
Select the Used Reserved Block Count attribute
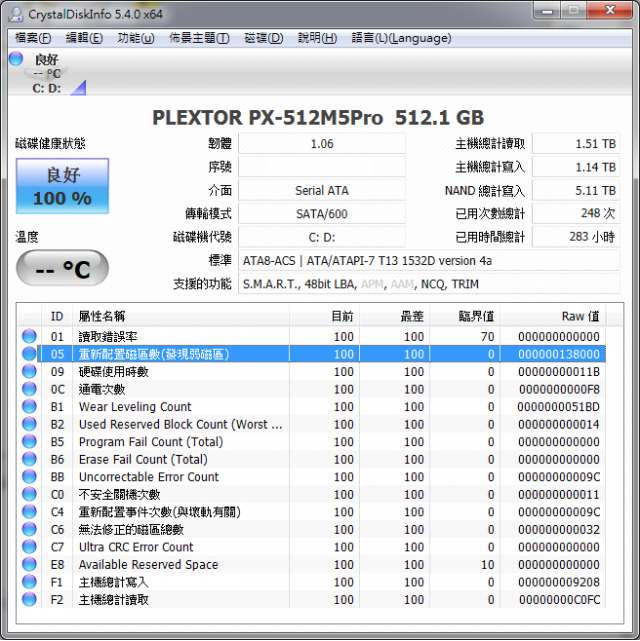pos(312,424)
